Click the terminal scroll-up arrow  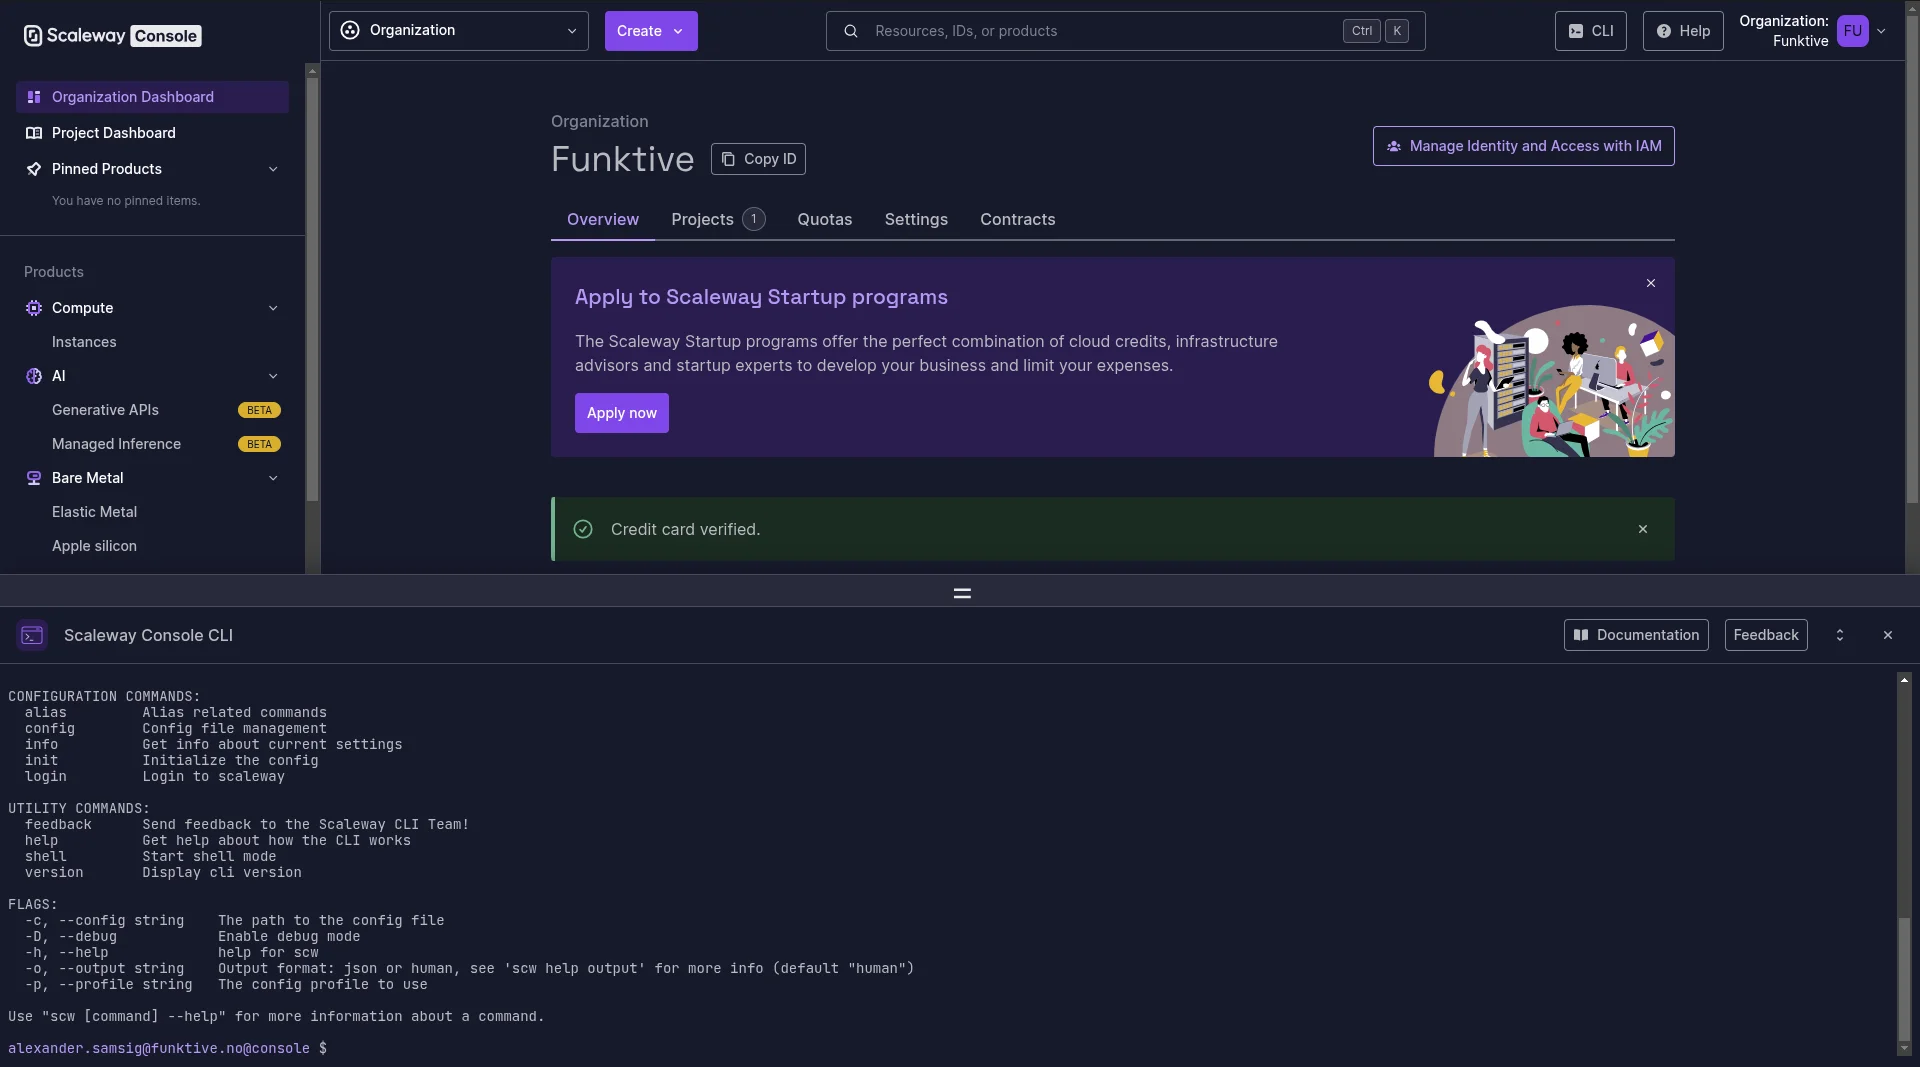(x=1904, y=680)
